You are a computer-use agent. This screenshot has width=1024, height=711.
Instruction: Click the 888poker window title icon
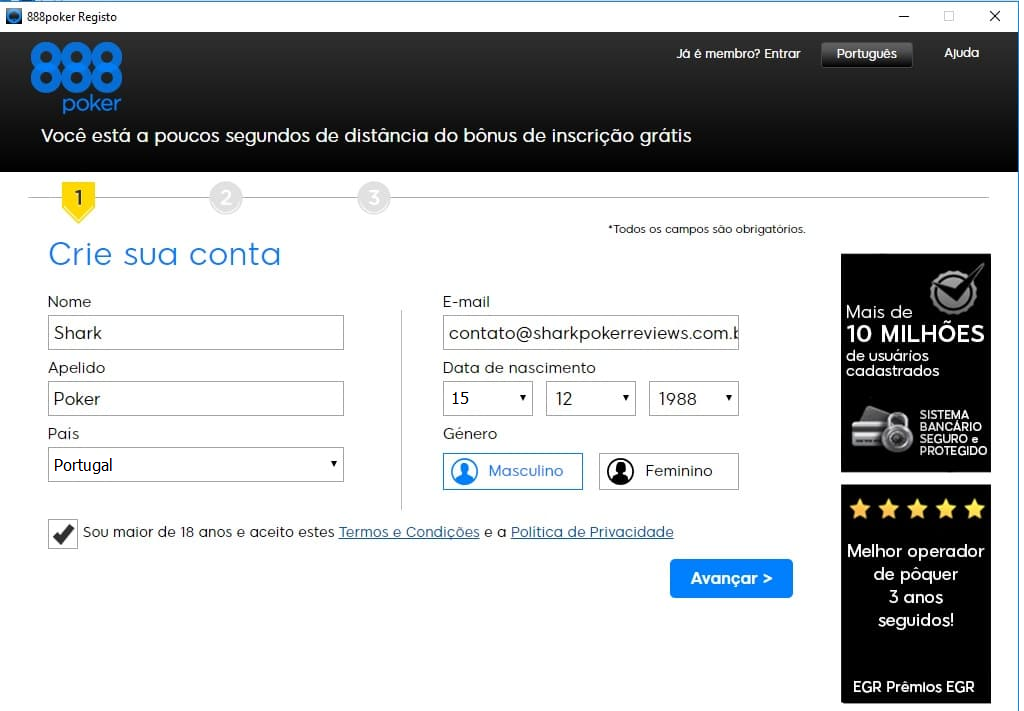(14, 16)
